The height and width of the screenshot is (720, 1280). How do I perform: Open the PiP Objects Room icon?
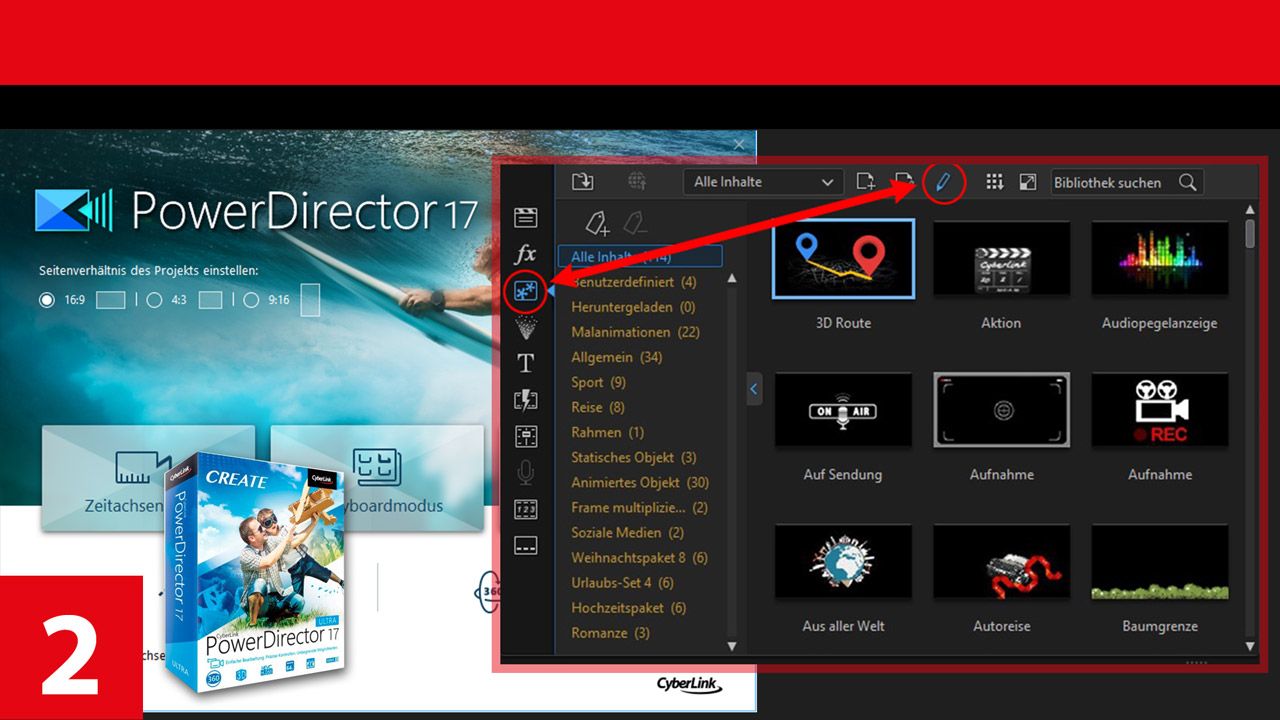525,291
